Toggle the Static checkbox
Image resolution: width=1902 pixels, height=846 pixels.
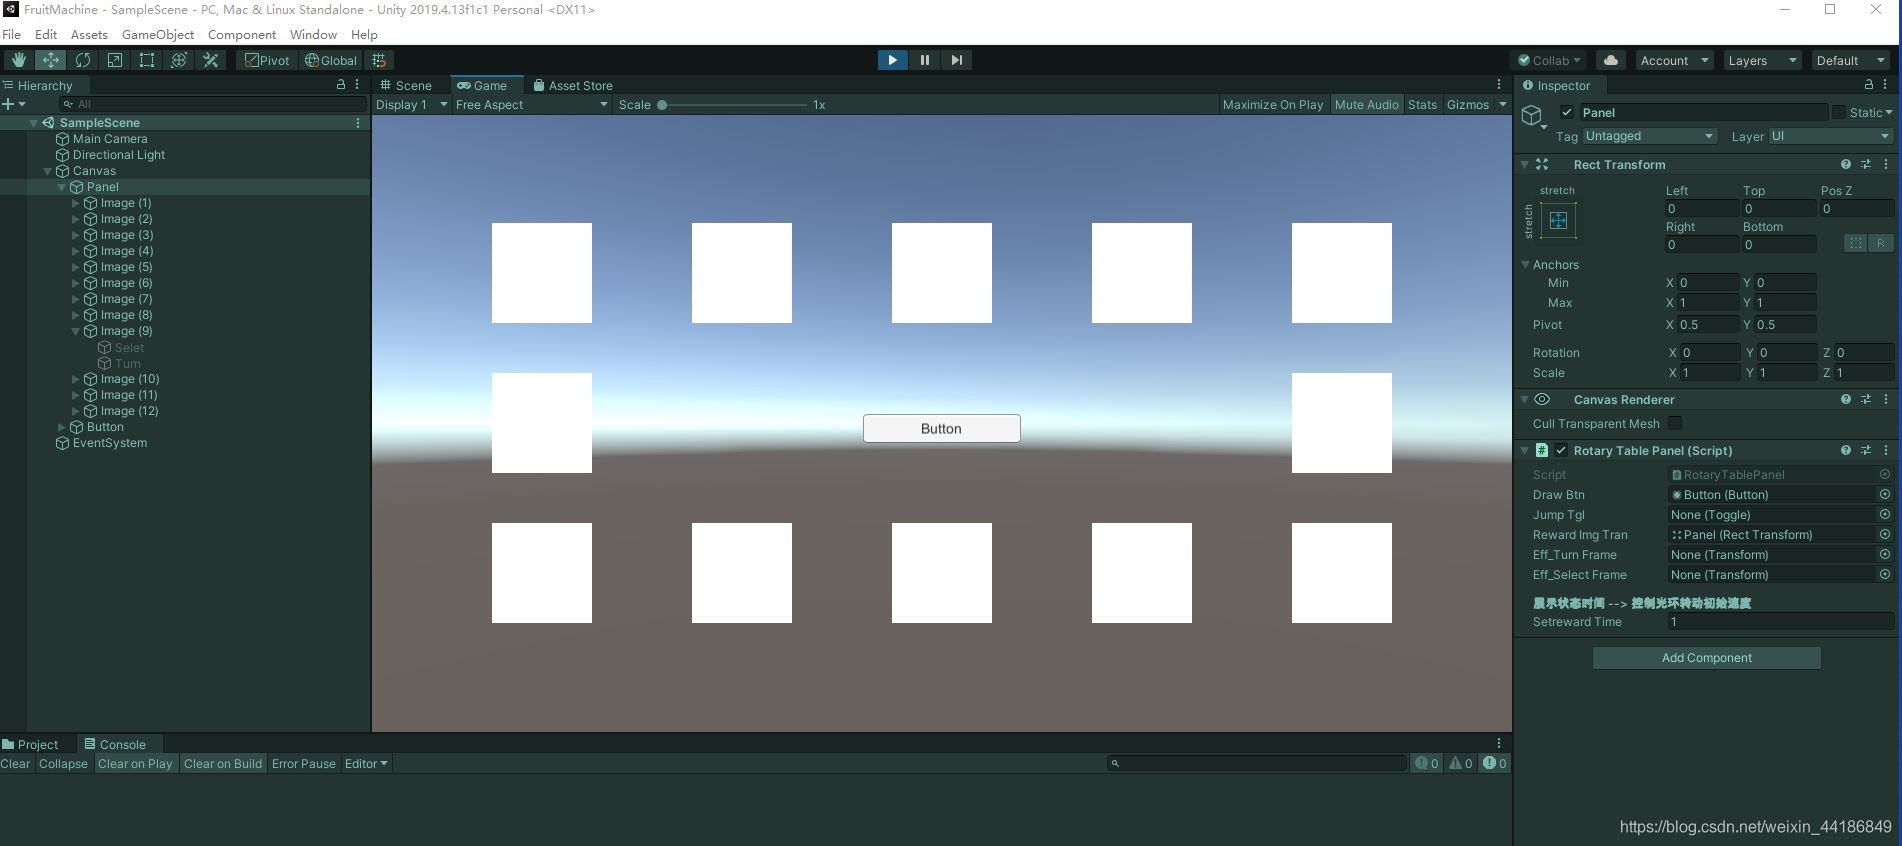(1838, 112)
